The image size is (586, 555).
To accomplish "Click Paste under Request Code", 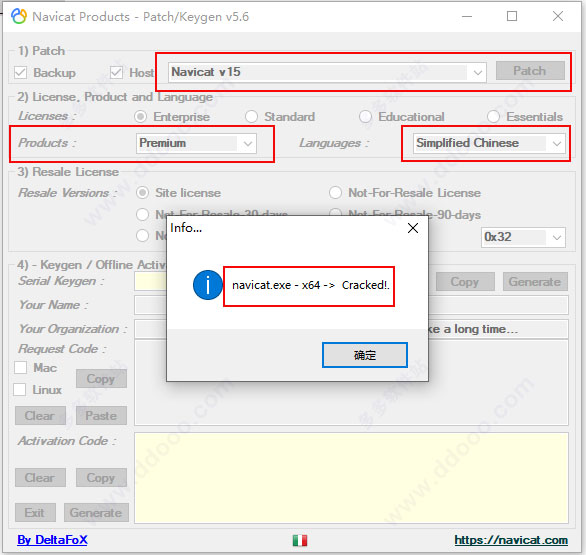I will tap(101, 416).
